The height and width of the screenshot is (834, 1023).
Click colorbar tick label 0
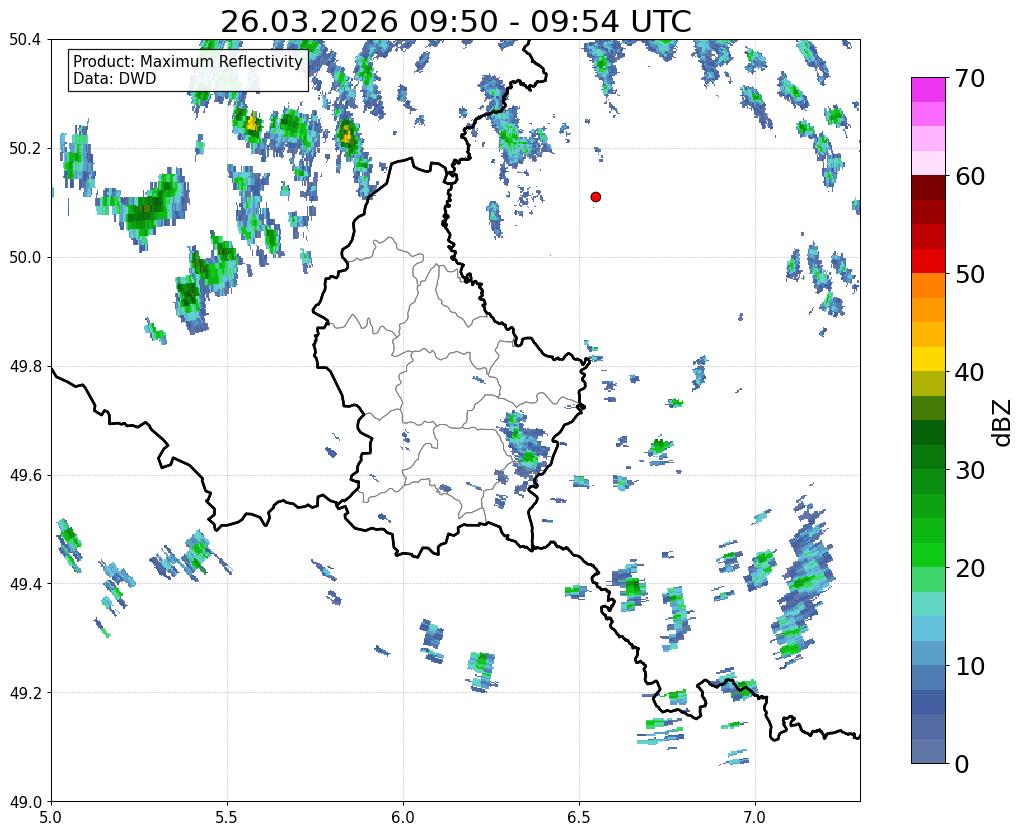click(962, 764)
